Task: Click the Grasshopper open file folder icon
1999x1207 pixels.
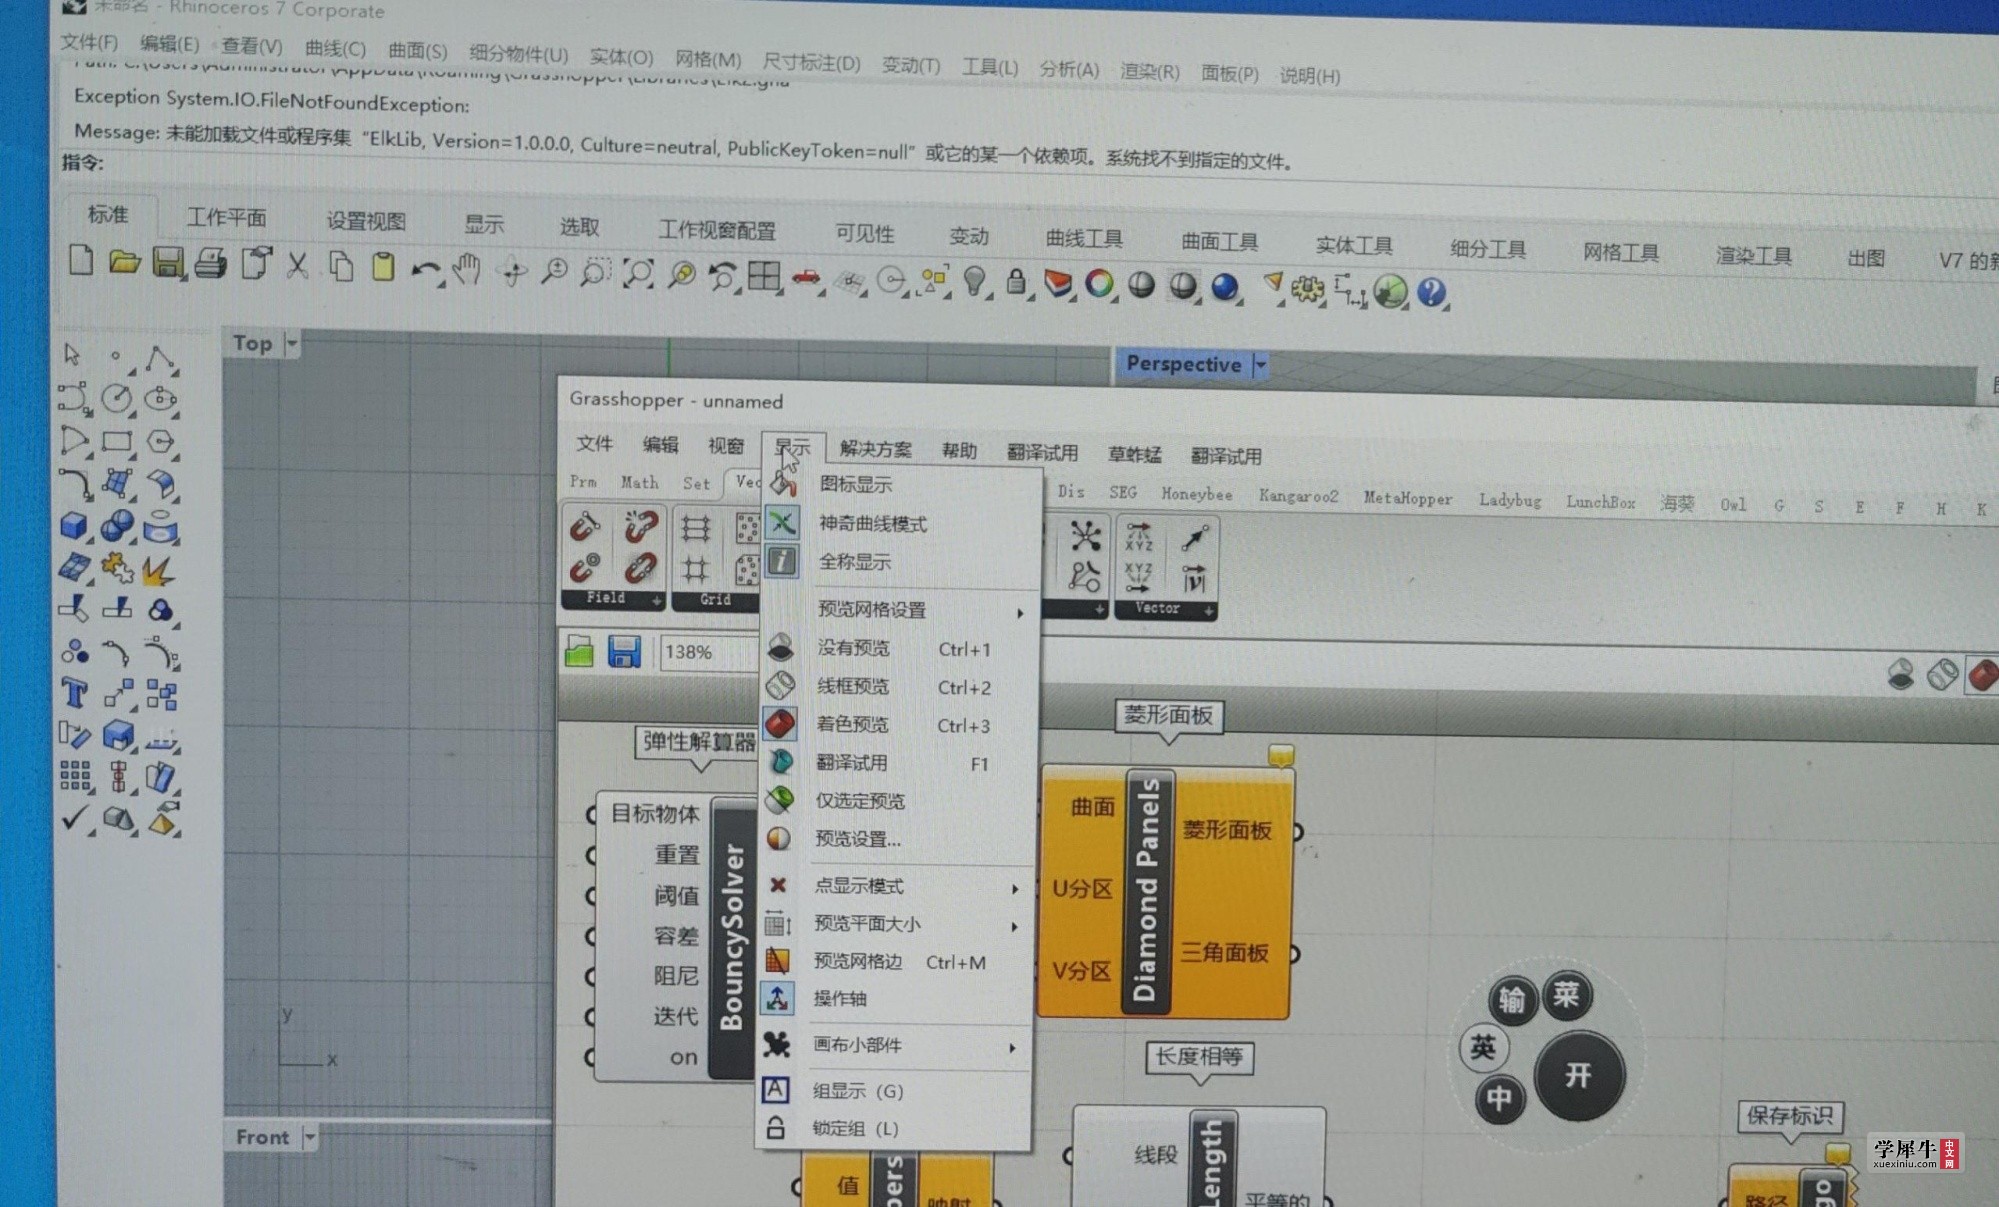Action: pyautogui.click(x=579, y=653)
